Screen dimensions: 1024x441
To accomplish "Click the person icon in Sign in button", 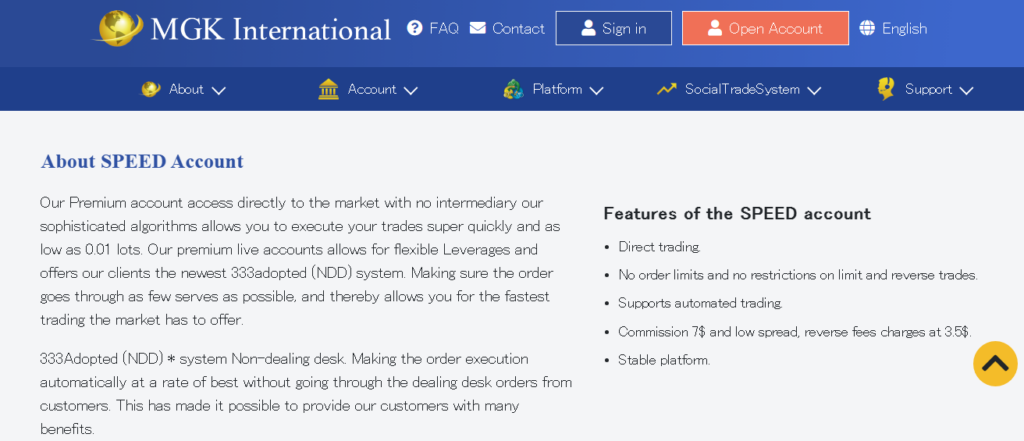I will pos(588,28).
